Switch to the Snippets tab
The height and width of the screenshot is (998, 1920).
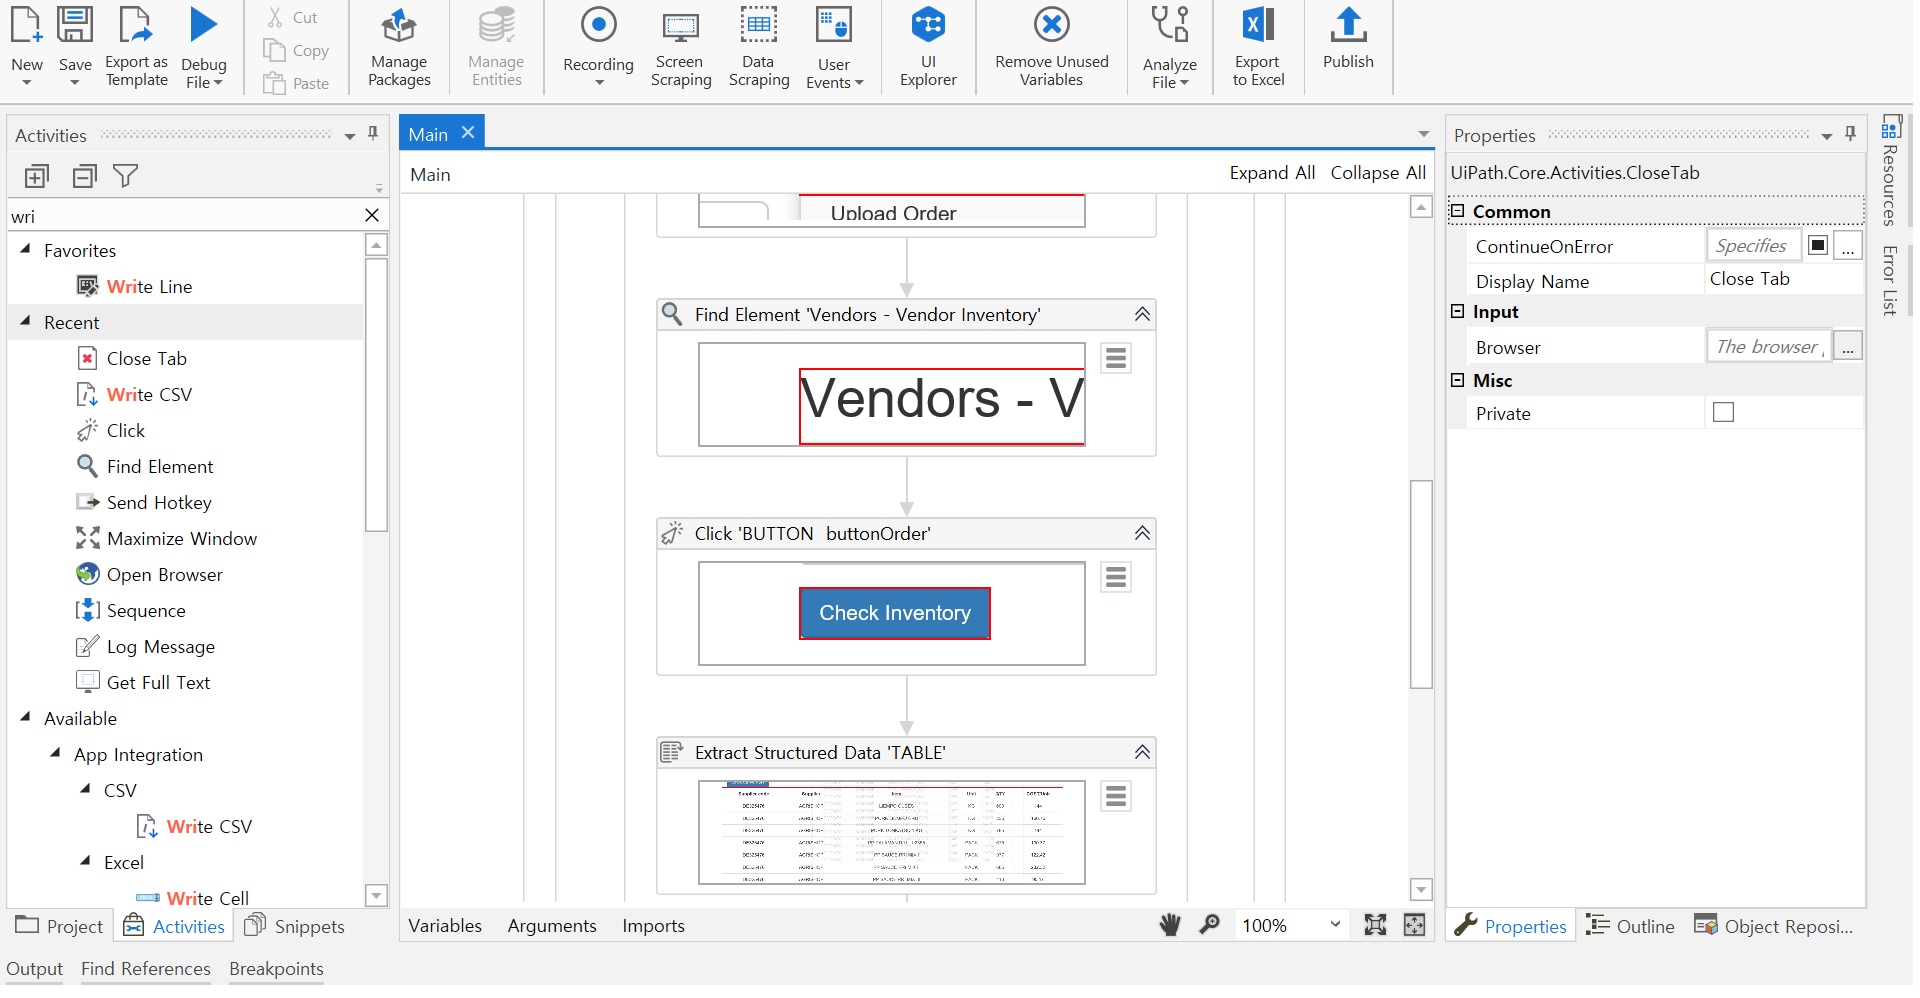pyautogui.click(x=295, y=926)
